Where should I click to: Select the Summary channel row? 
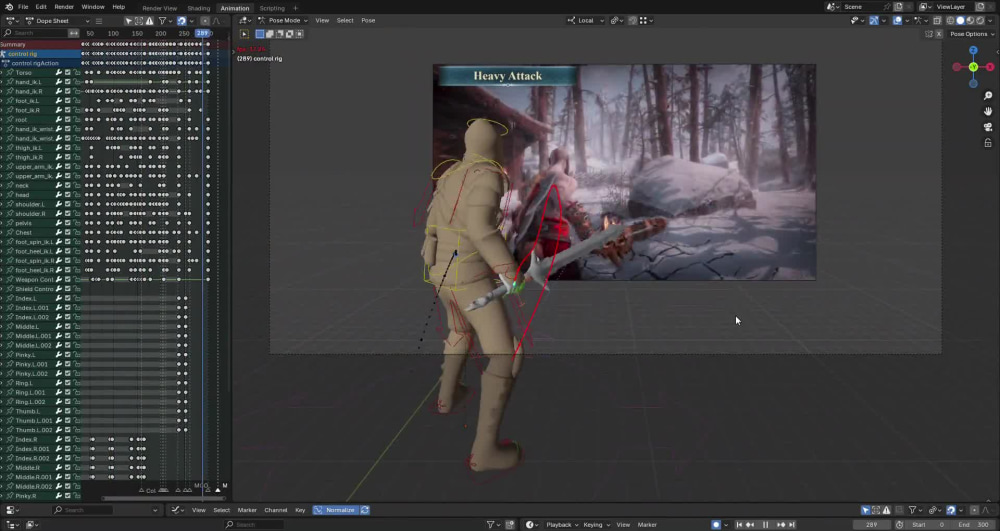[40, 45]
